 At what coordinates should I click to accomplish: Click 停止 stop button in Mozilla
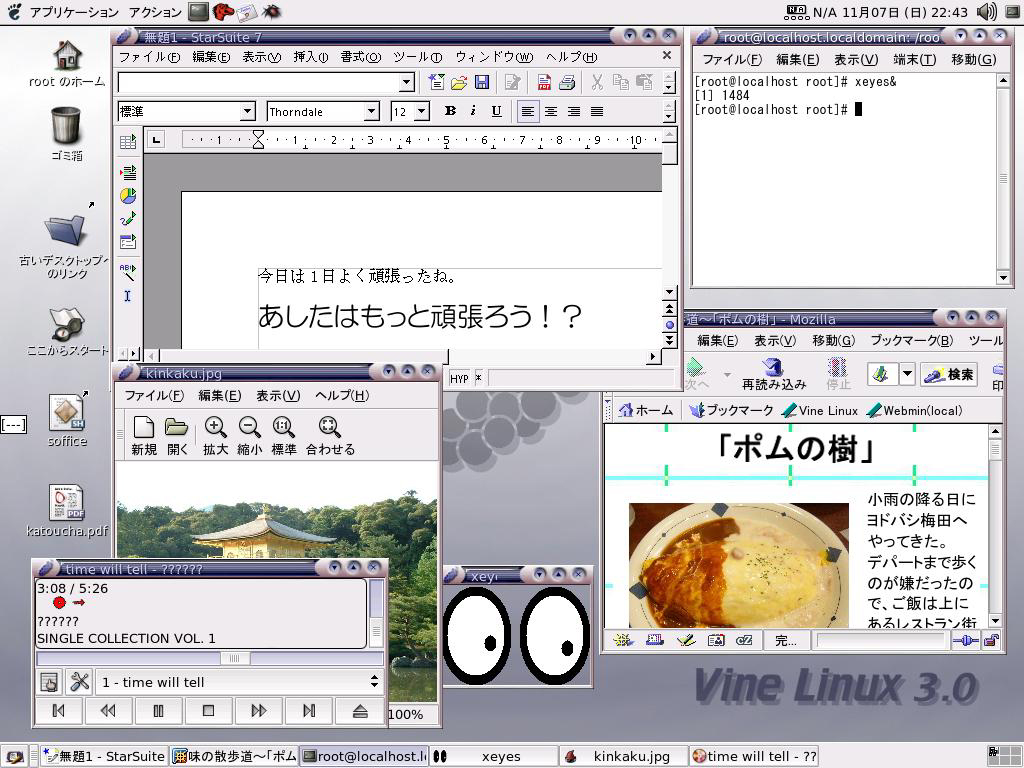pos(838,374)
